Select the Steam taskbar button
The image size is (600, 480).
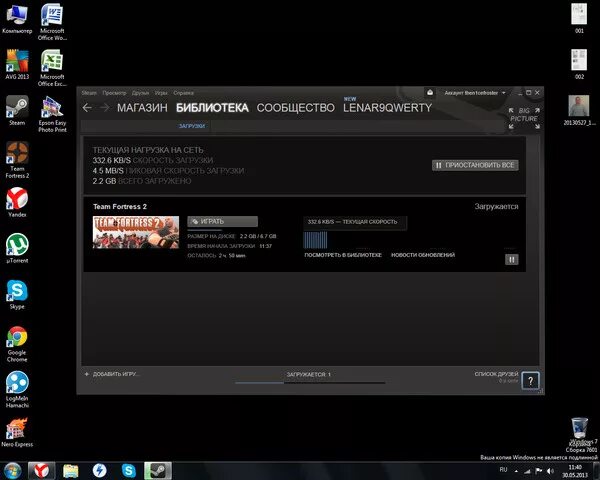pyautogui.click(x=158, y=470)
